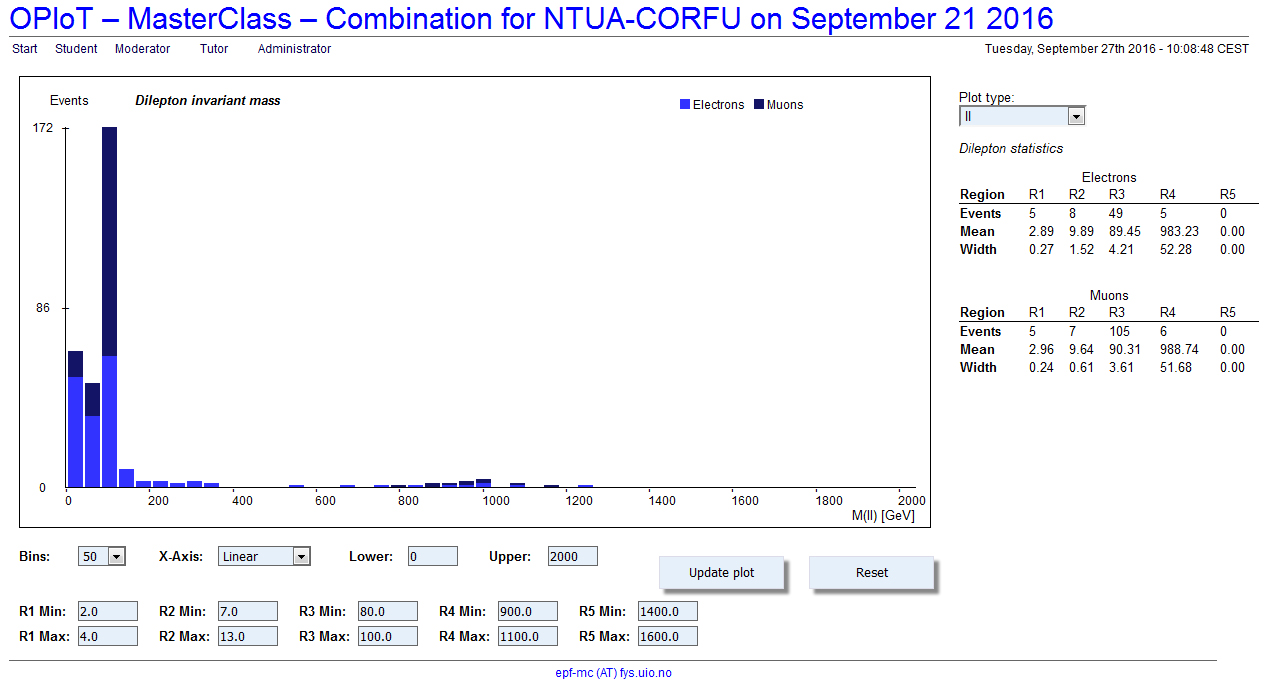The image size is (1264, 682).
Task: Focus the R2 Min input field
Action: [248, 611]
